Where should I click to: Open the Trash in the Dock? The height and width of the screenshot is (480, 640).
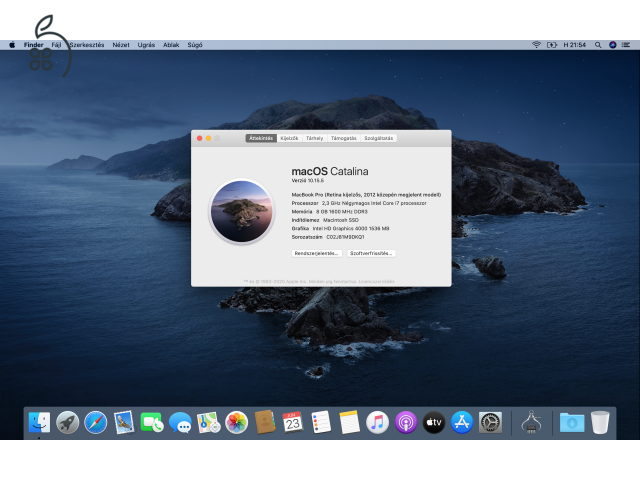click(600, 422)
